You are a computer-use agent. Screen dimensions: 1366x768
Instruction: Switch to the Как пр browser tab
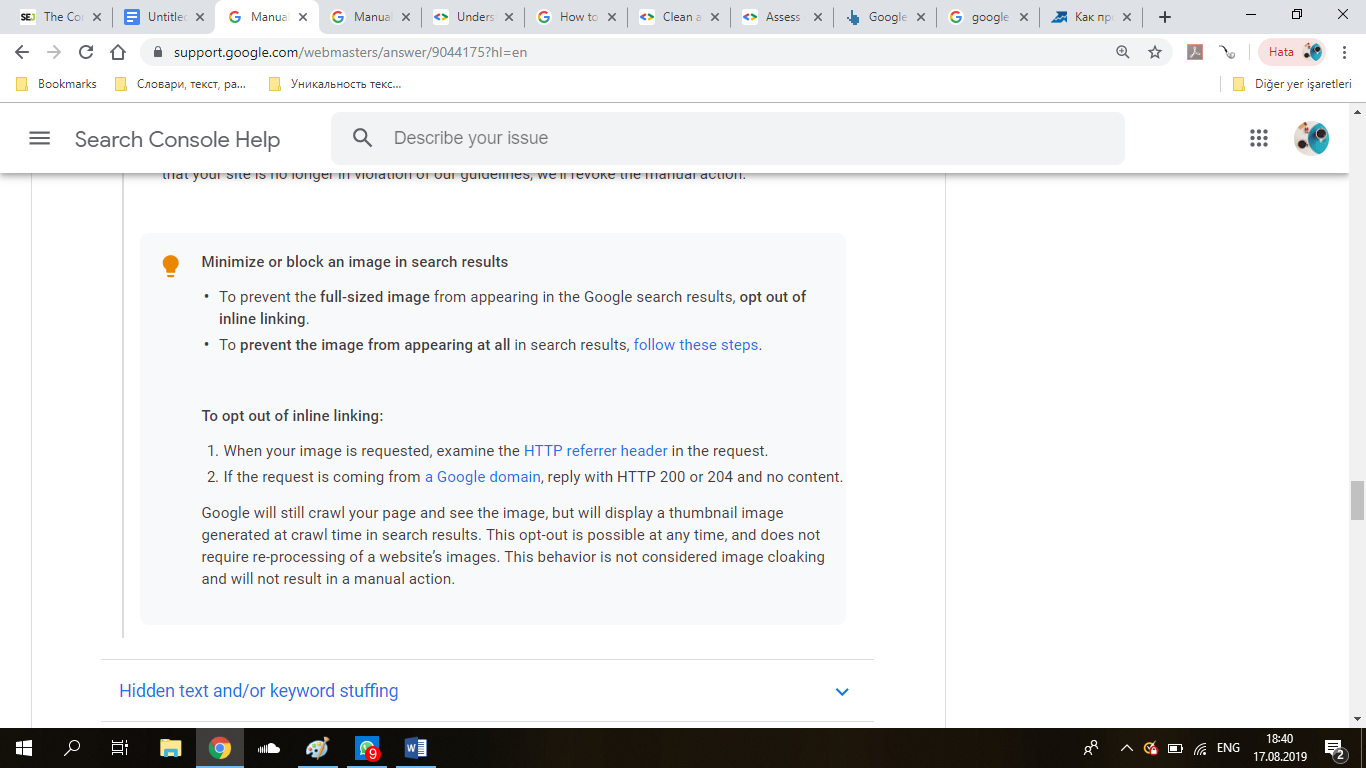1090,17
